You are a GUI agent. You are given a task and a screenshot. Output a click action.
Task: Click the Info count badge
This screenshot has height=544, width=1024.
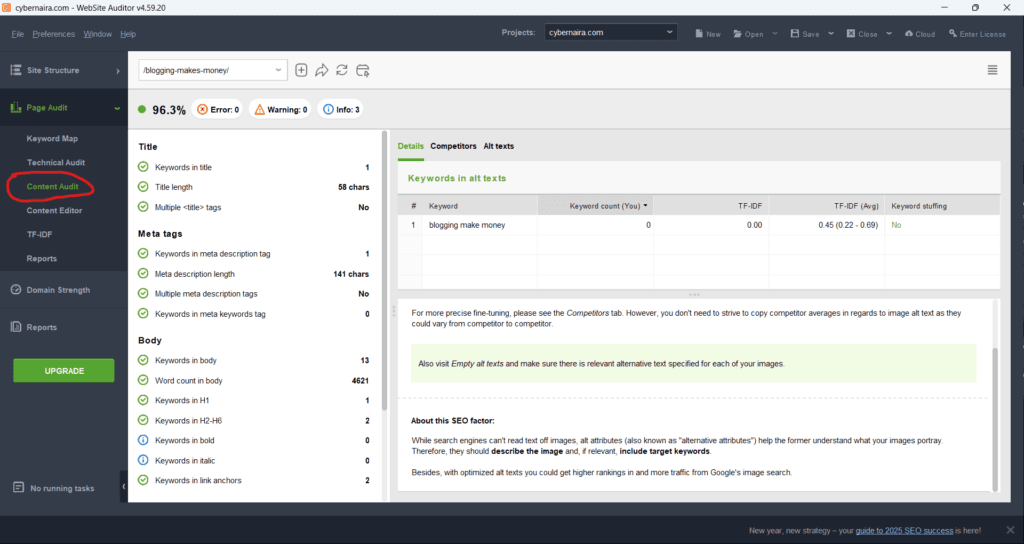(341, 109)
